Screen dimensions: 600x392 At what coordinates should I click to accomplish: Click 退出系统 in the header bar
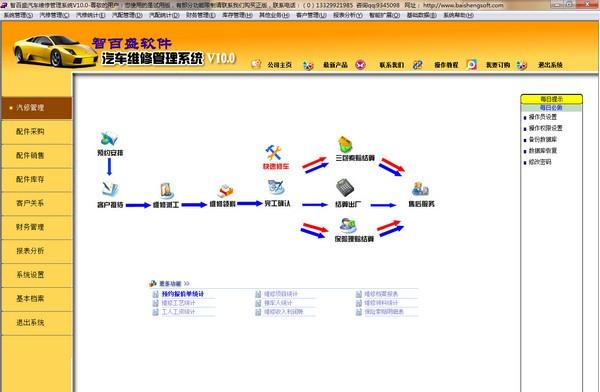550,65
